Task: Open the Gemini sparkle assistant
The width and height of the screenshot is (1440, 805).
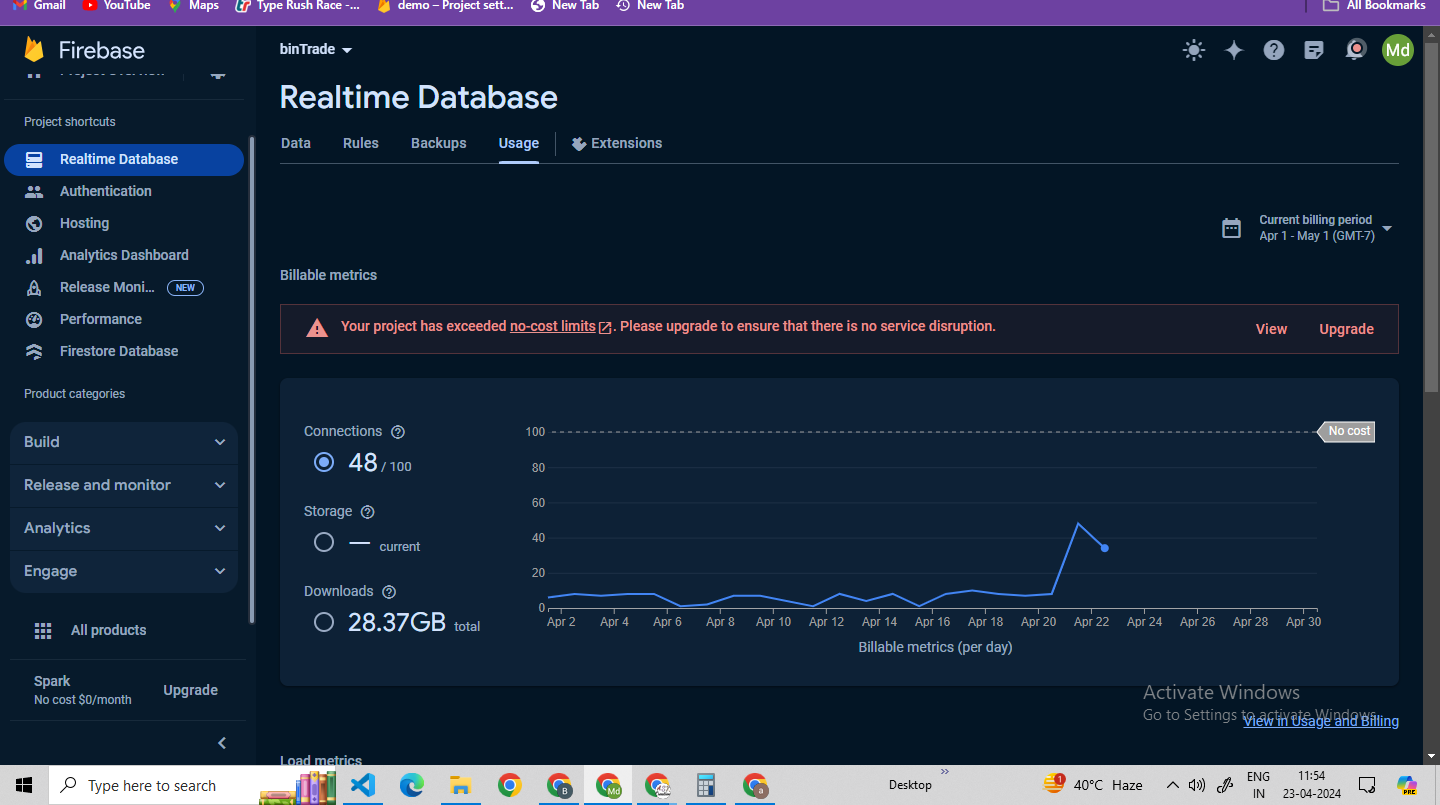Action: (x=1234, y=50)
